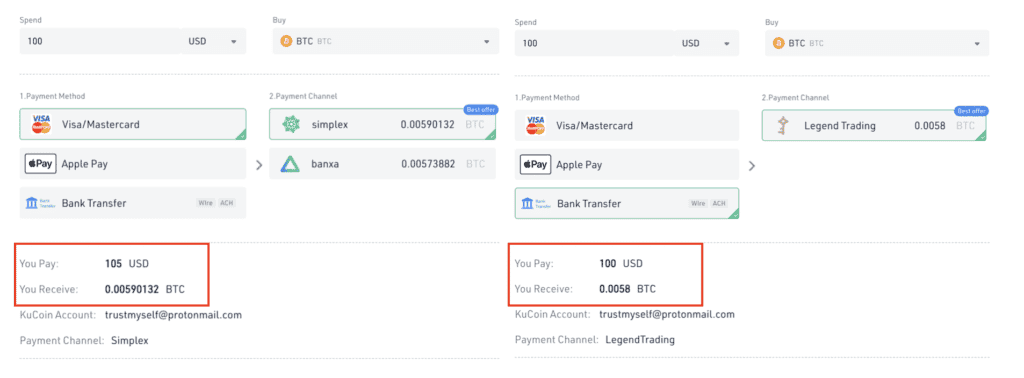Click the Wire tag in left Bank Transfer row
Image resolution: width=1024 pixels, height=378 pixels.
[x=206, y=203]
